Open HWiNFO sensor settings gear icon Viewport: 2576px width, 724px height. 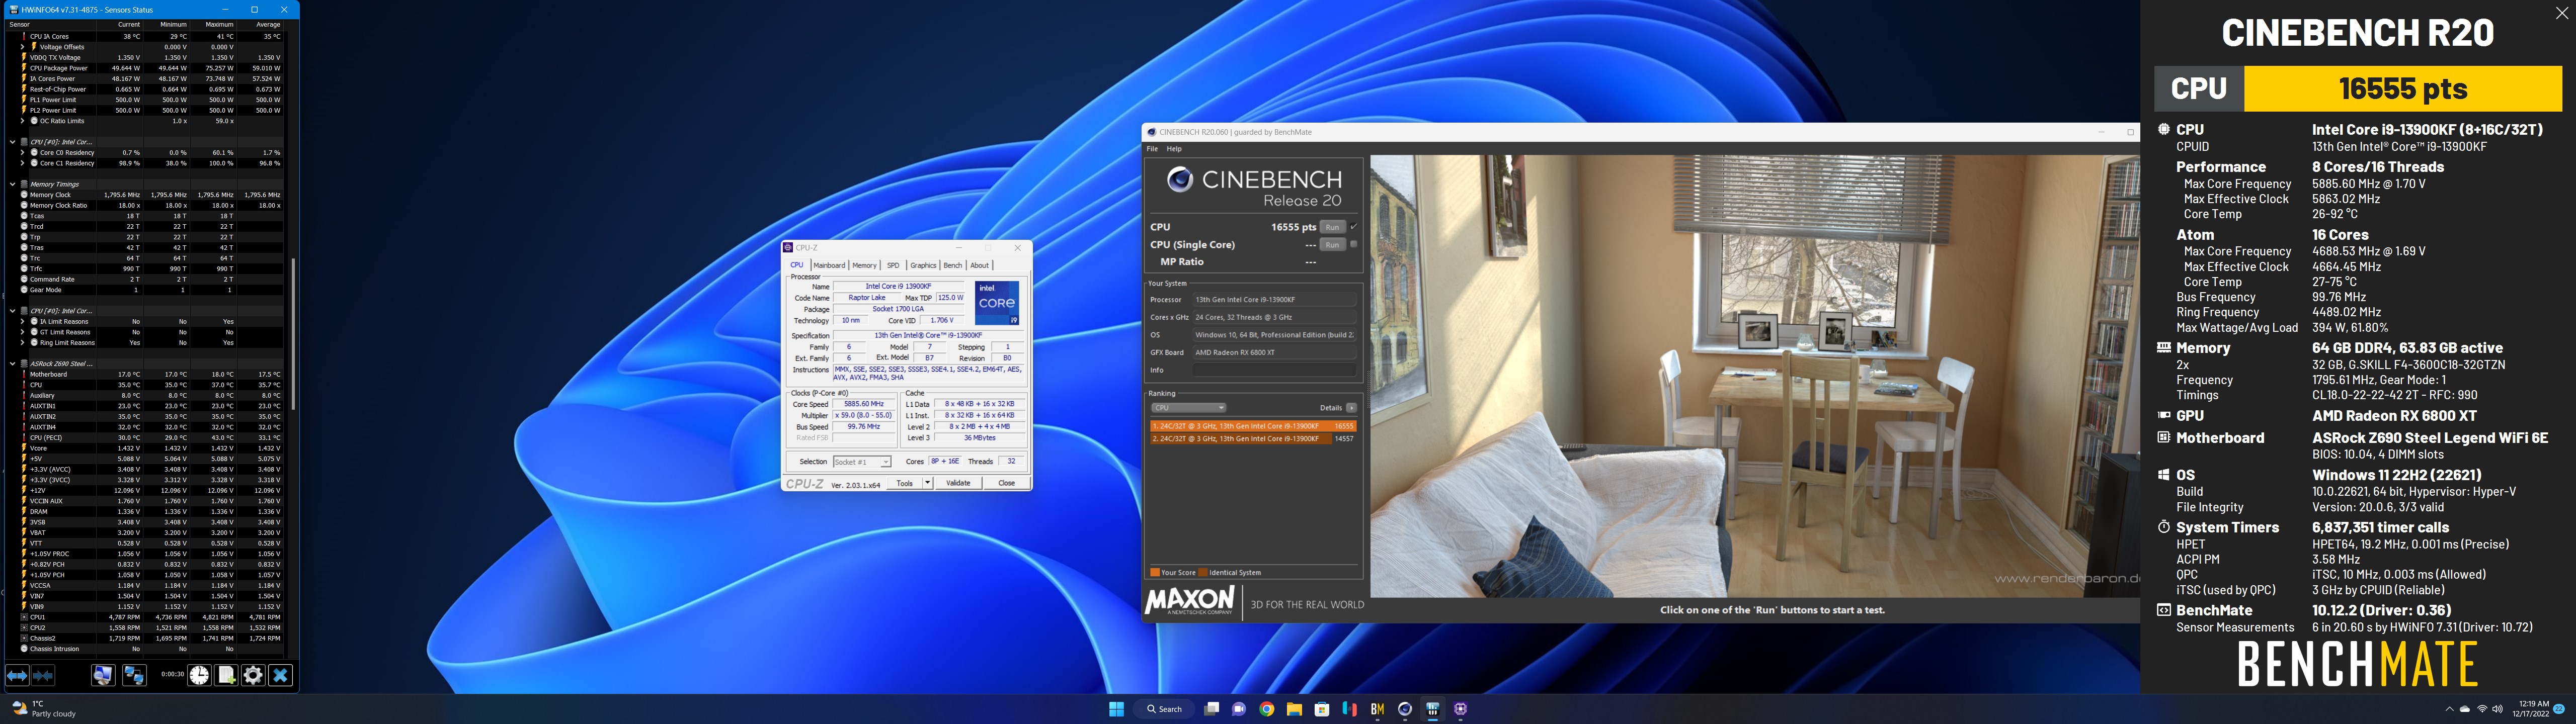tap(253, 676)
